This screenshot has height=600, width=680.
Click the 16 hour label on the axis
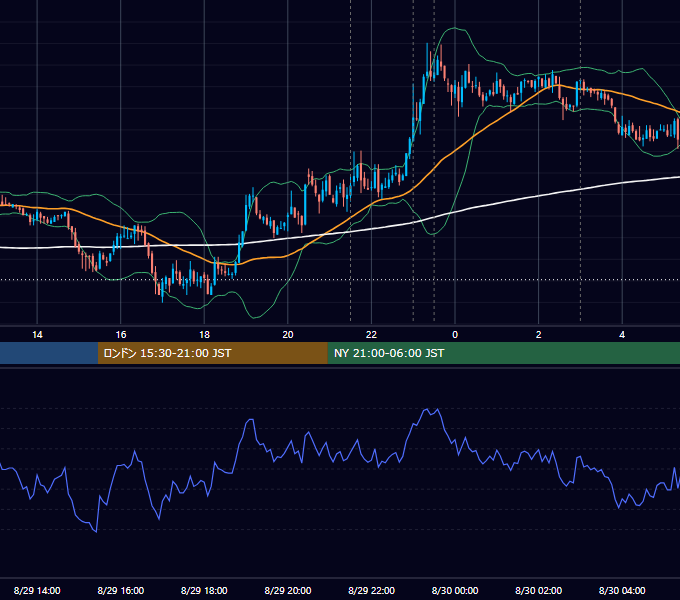pos(121,335)
